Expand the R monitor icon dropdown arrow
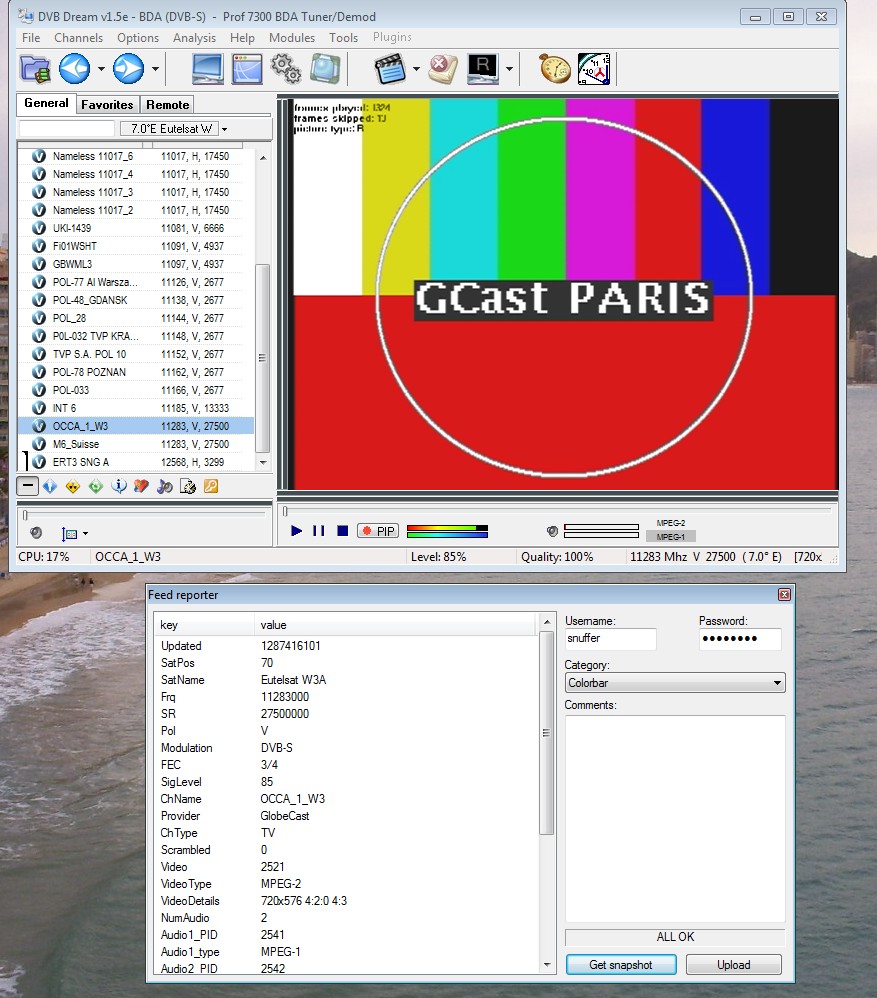The height and width of the screenshot is (998, 877). coord(509,69)
